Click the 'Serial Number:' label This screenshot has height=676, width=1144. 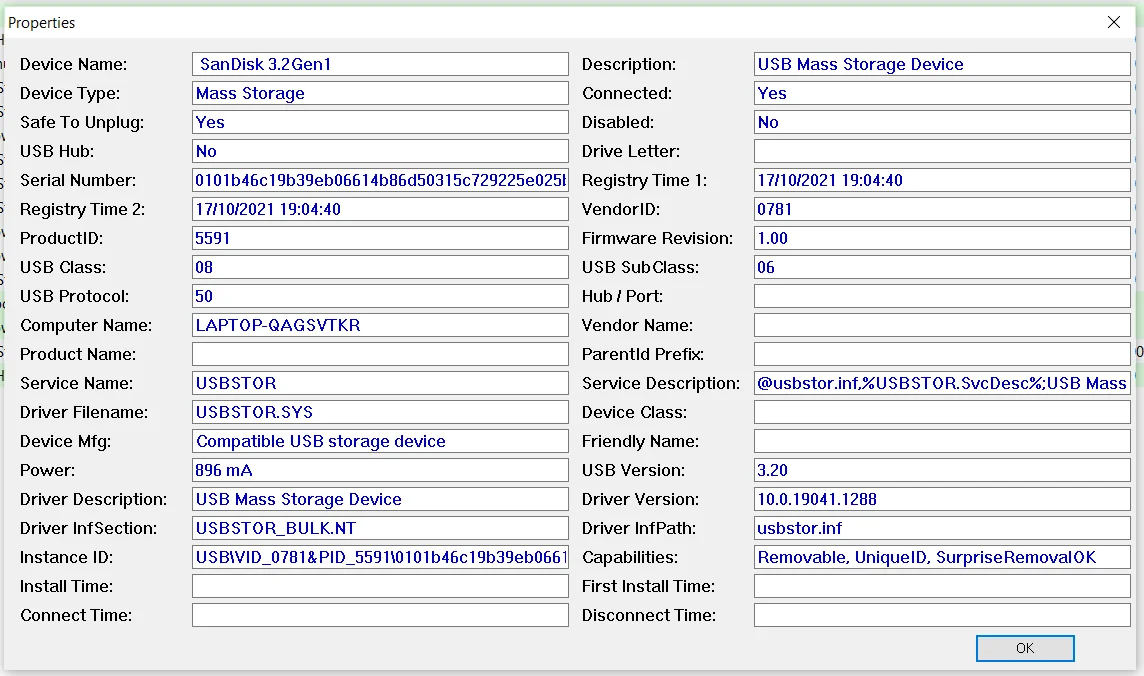78,180
